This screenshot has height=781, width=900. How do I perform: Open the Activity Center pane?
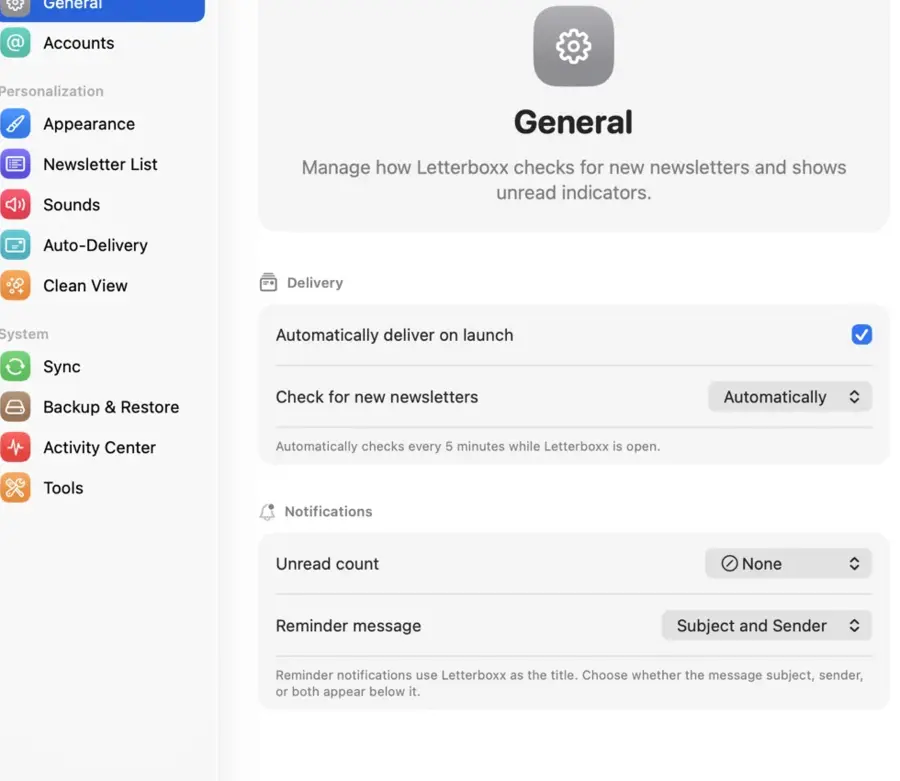click(102, 448)
